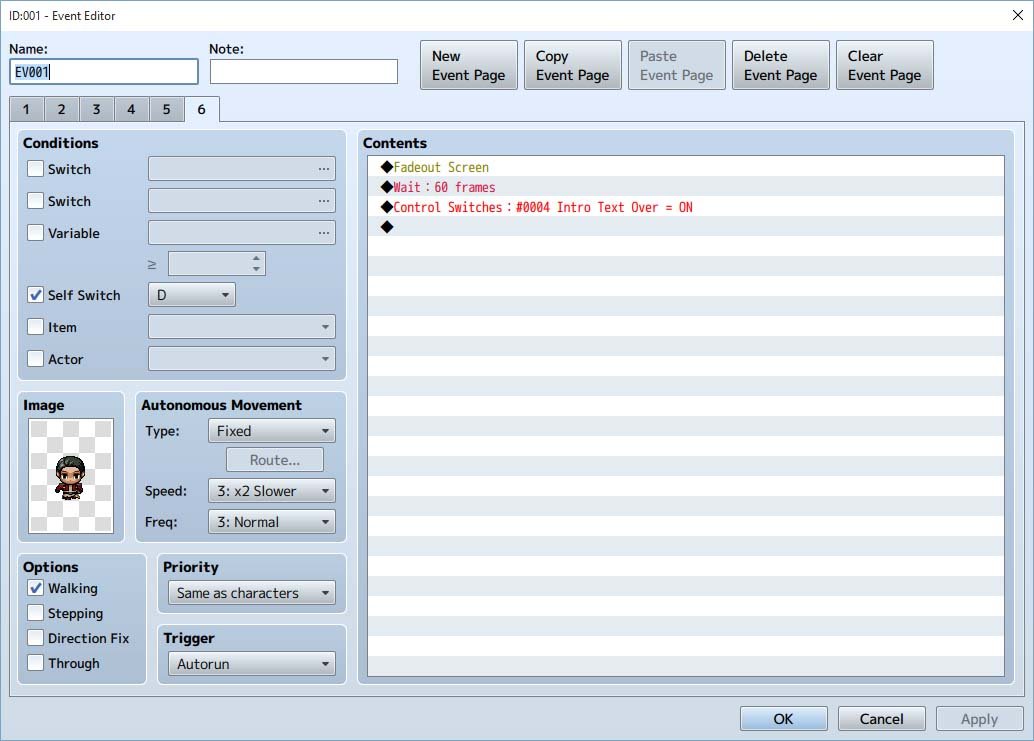Viewport: 1034px width, 741px height.
Task: Switch to event page tab 3
Action: point(96,109)
